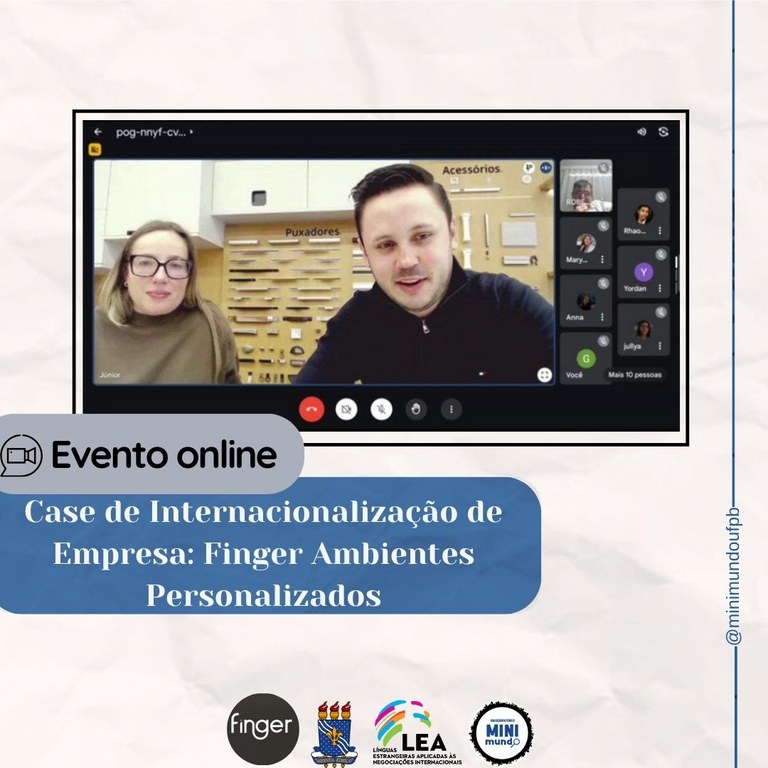
Task: Tap the speaker audio output icon
Action: (x=641, y=132)
